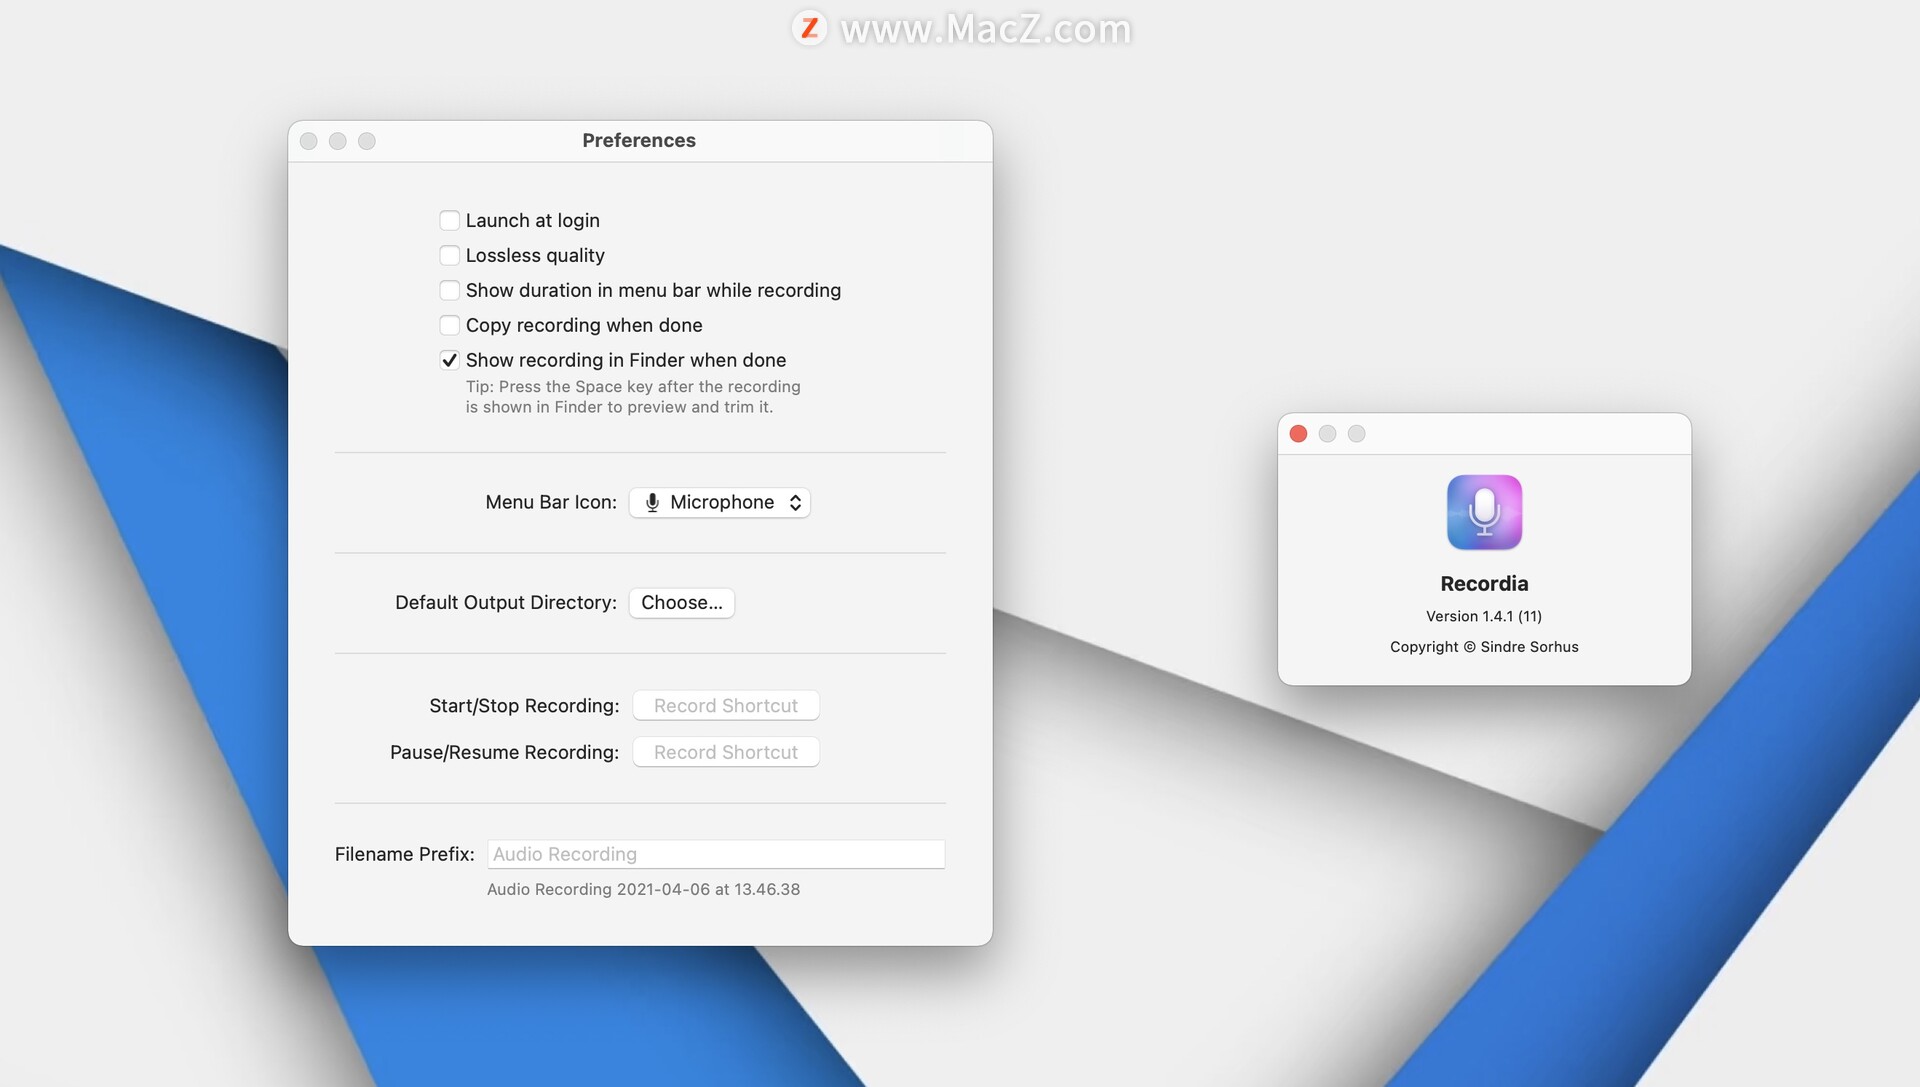This screenshot has height=1087, width=1920.
Task: Record a shortcut for Start/Stop Recording
Action: point(726,706)
